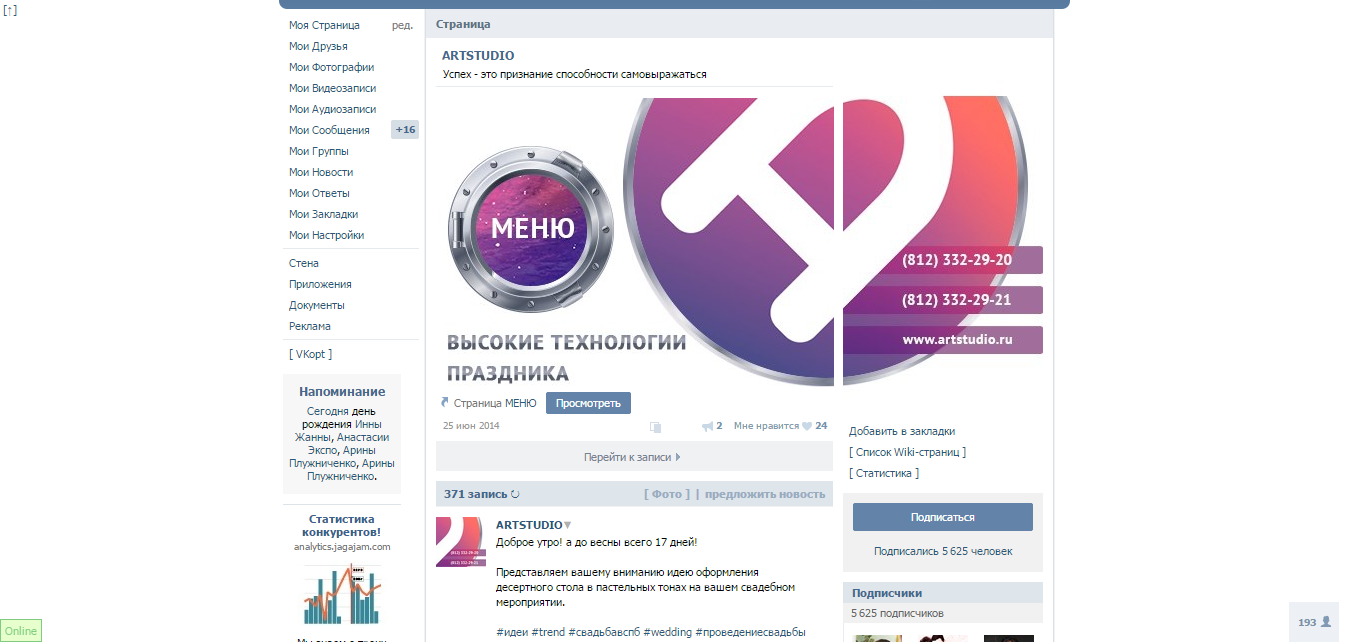Open Статистика конкурентов! ad title

coord(342,526)
